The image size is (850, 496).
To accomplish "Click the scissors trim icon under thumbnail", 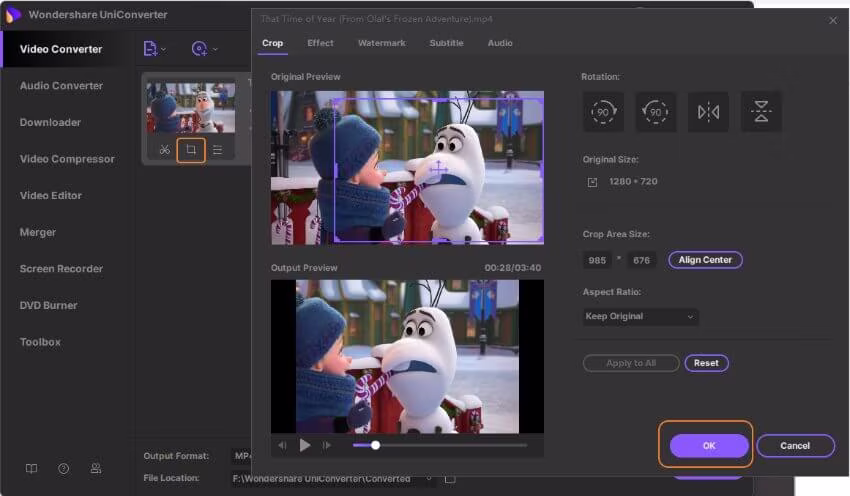I will pyautogui.click(x=165, y=150).
